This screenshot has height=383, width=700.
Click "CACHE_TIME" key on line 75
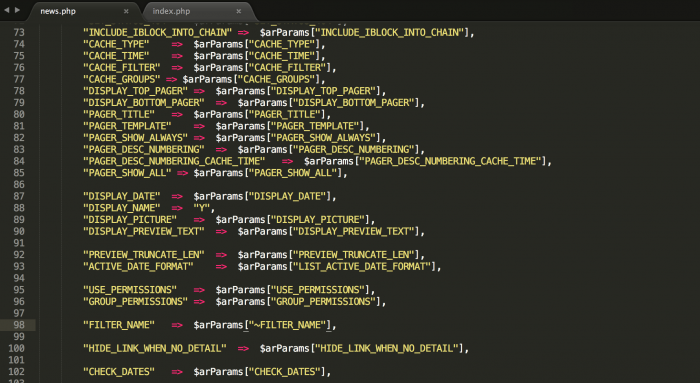116,56
